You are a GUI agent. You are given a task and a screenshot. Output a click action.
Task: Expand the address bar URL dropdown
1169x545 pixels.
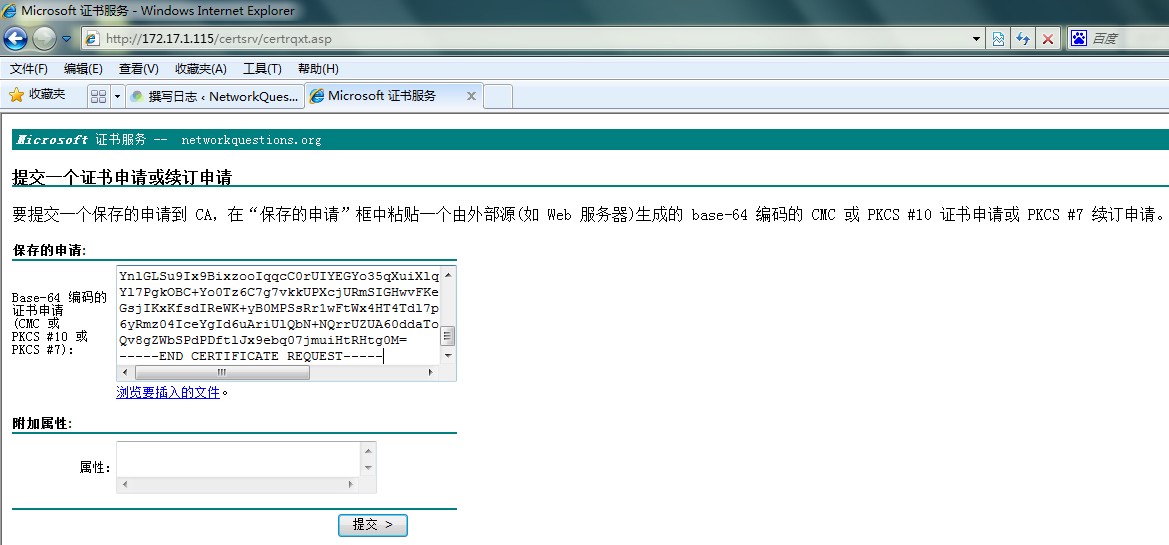[977, 39]
